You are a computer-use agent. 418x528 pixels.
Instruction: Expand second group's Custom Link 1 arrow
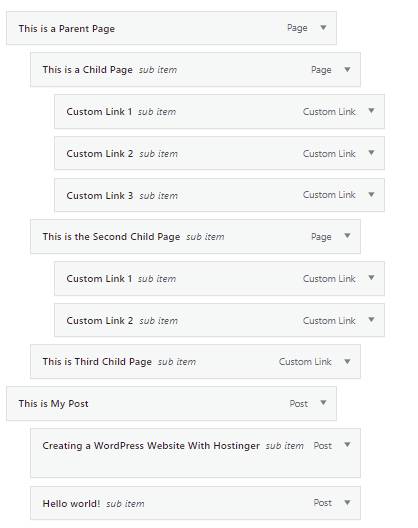tap(371, 278)
